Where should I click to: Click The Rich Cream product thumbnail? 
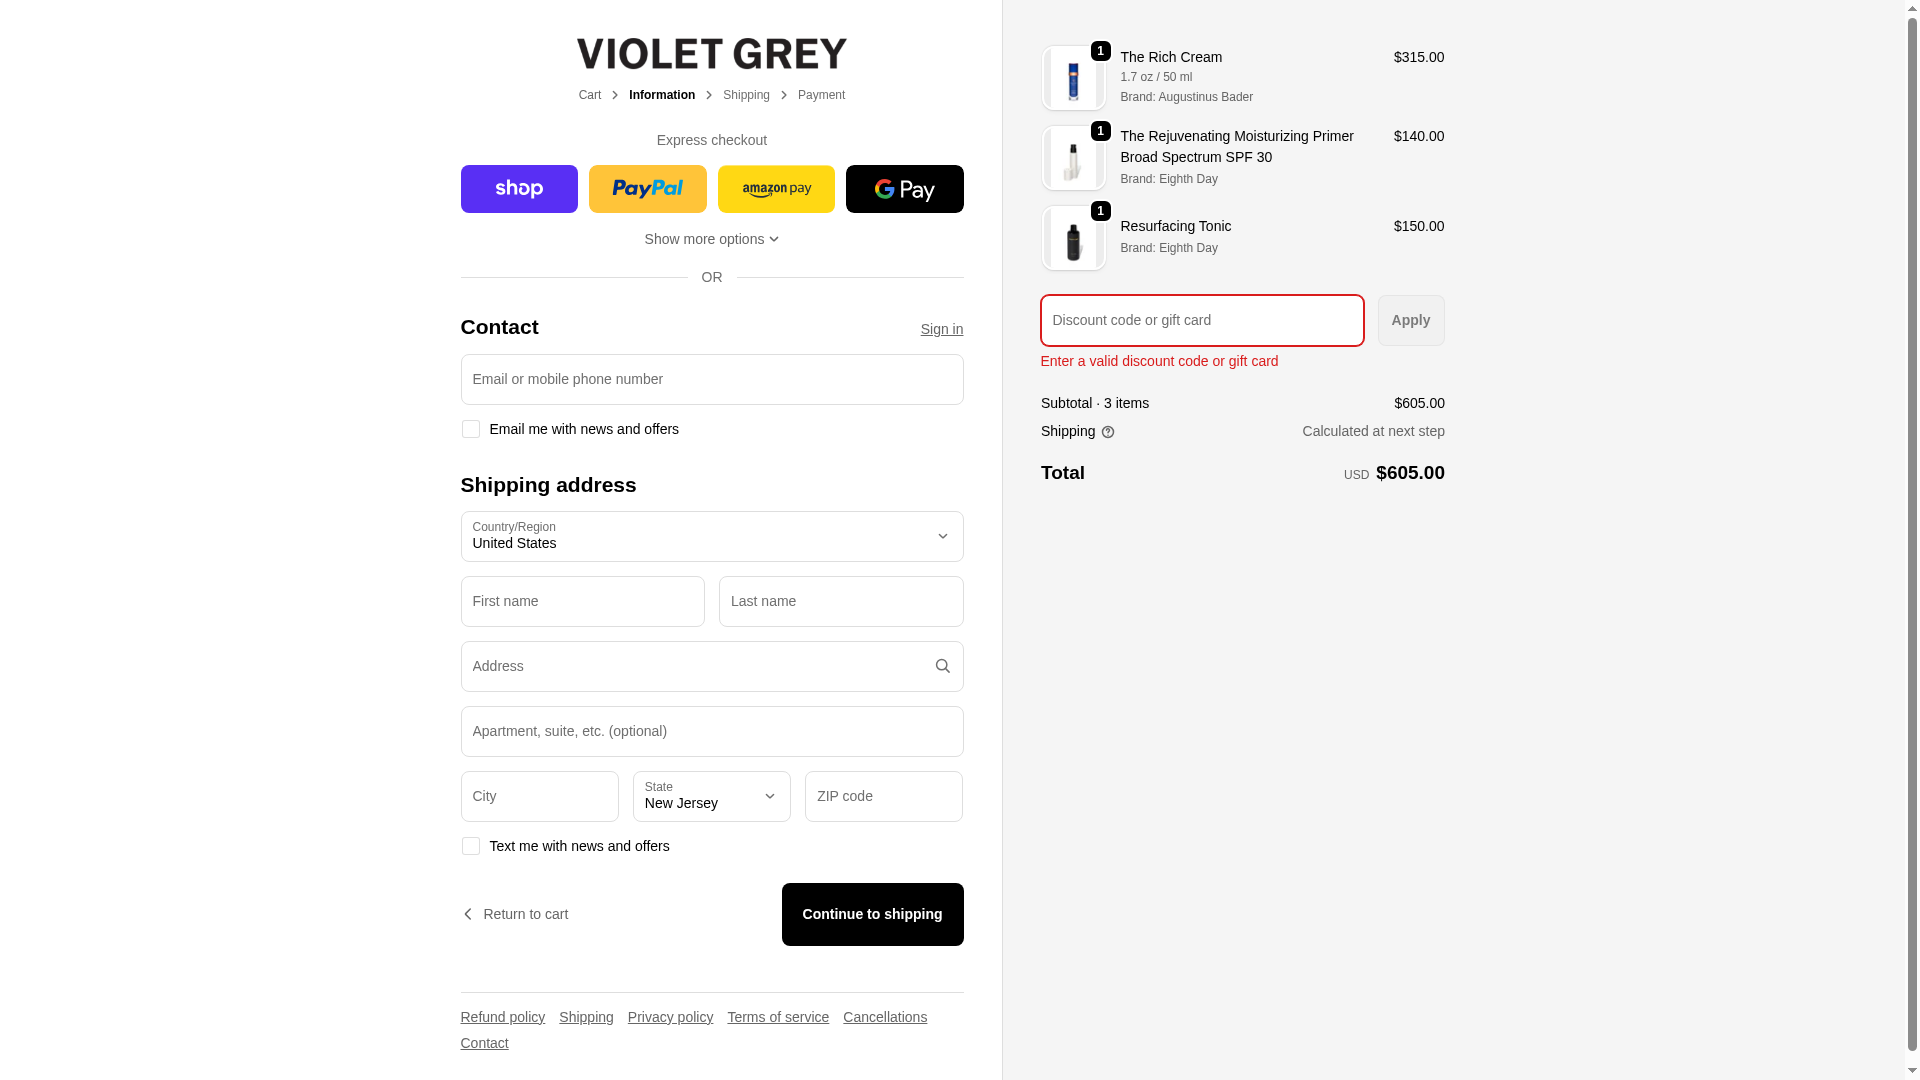[x=1073, y=78]
